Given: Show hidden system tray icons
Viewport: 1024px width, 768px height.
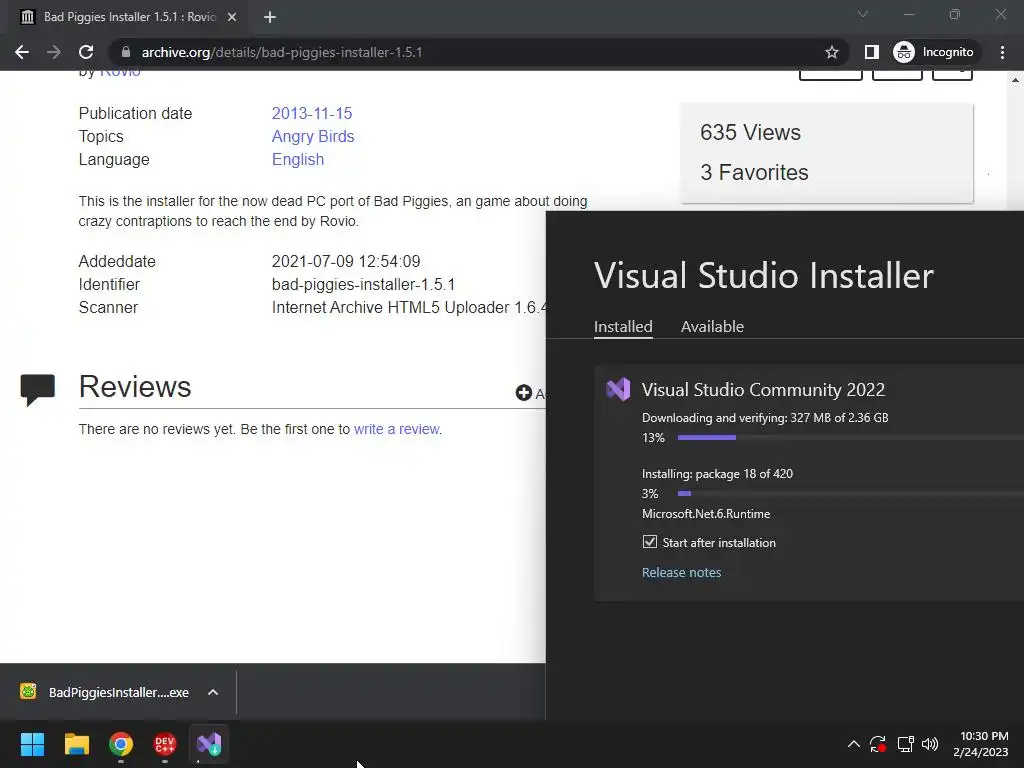Looking at the screenshot, I should (854, 744).
